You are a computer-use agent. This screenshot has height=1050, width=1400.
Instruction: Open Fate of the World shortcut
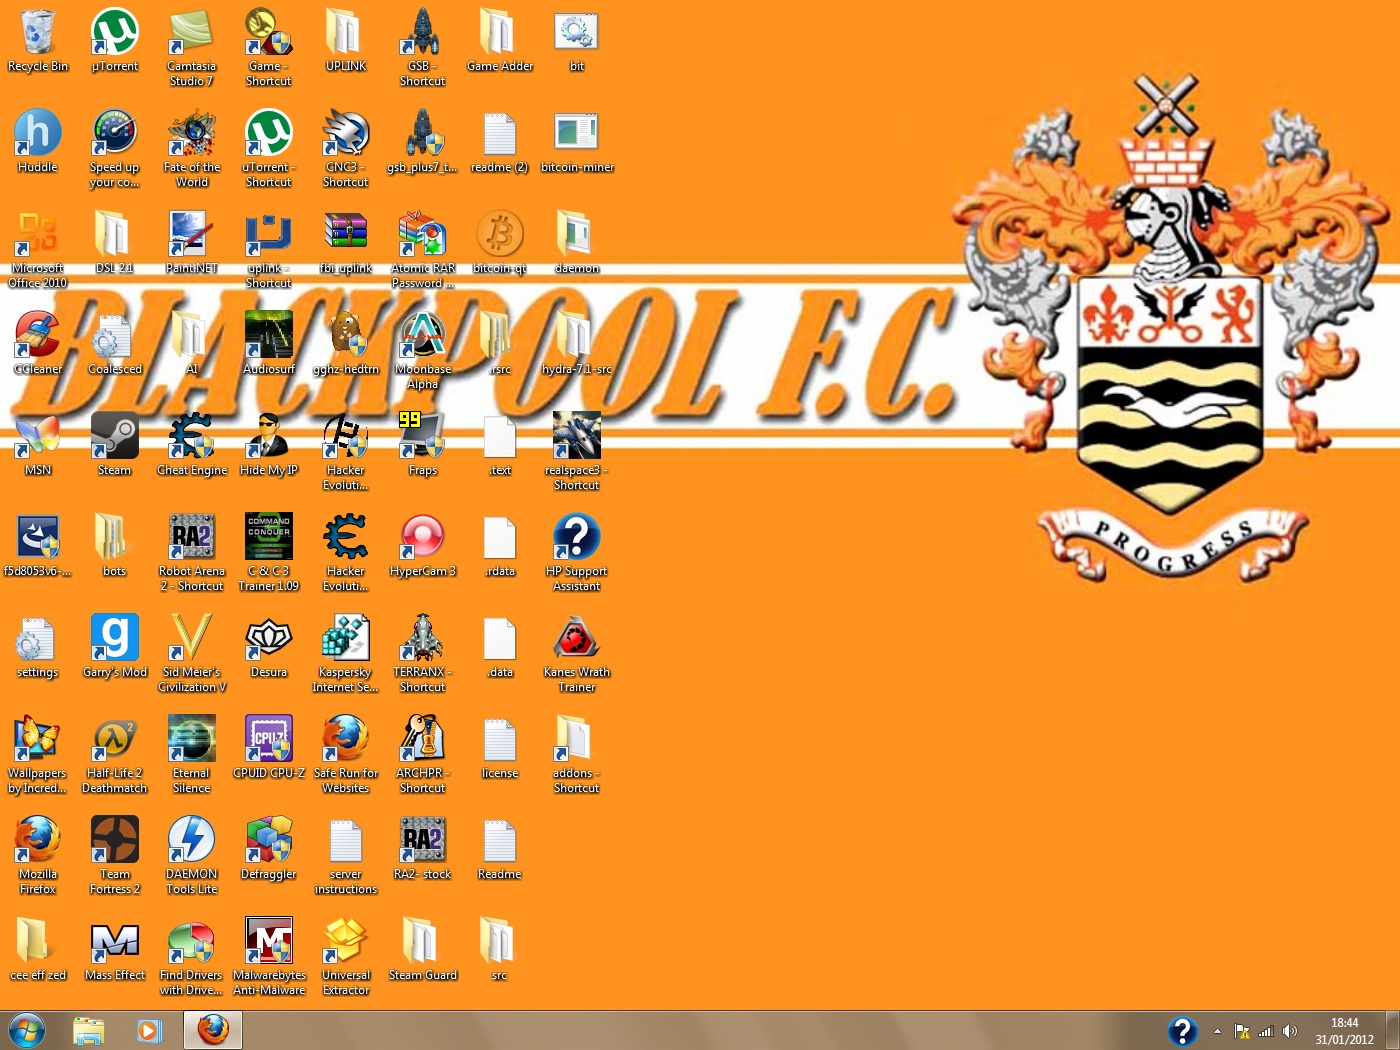pos(191,148)
